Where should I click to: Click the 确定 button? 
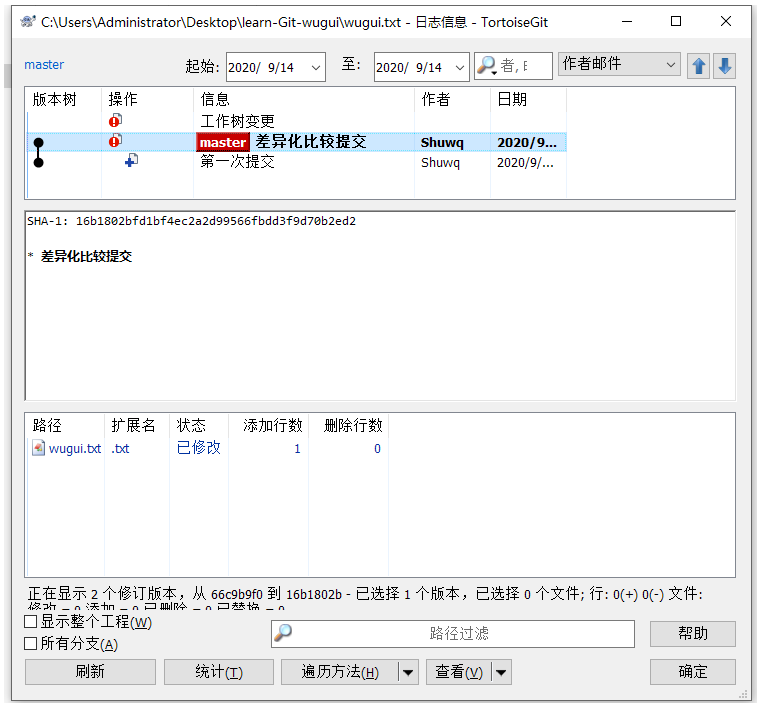(x=693, y=672)
